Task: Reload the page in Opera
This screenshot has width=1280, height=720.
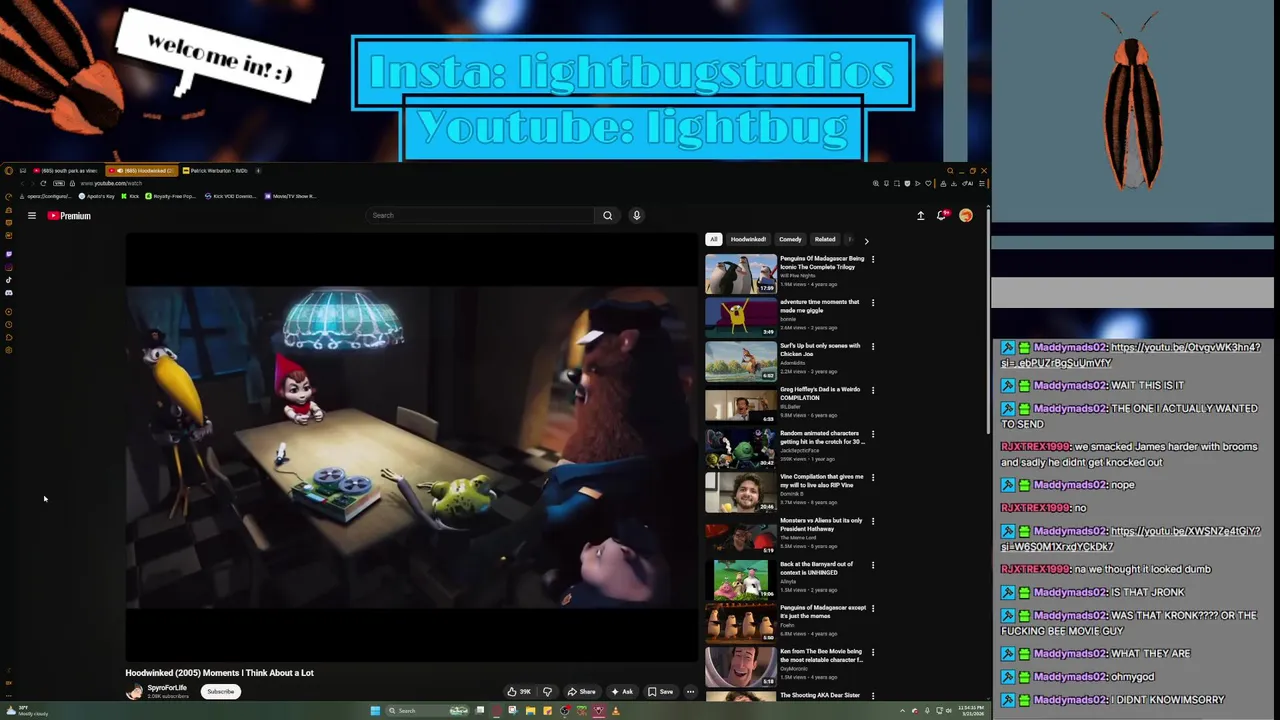Action: pos(43,183)
